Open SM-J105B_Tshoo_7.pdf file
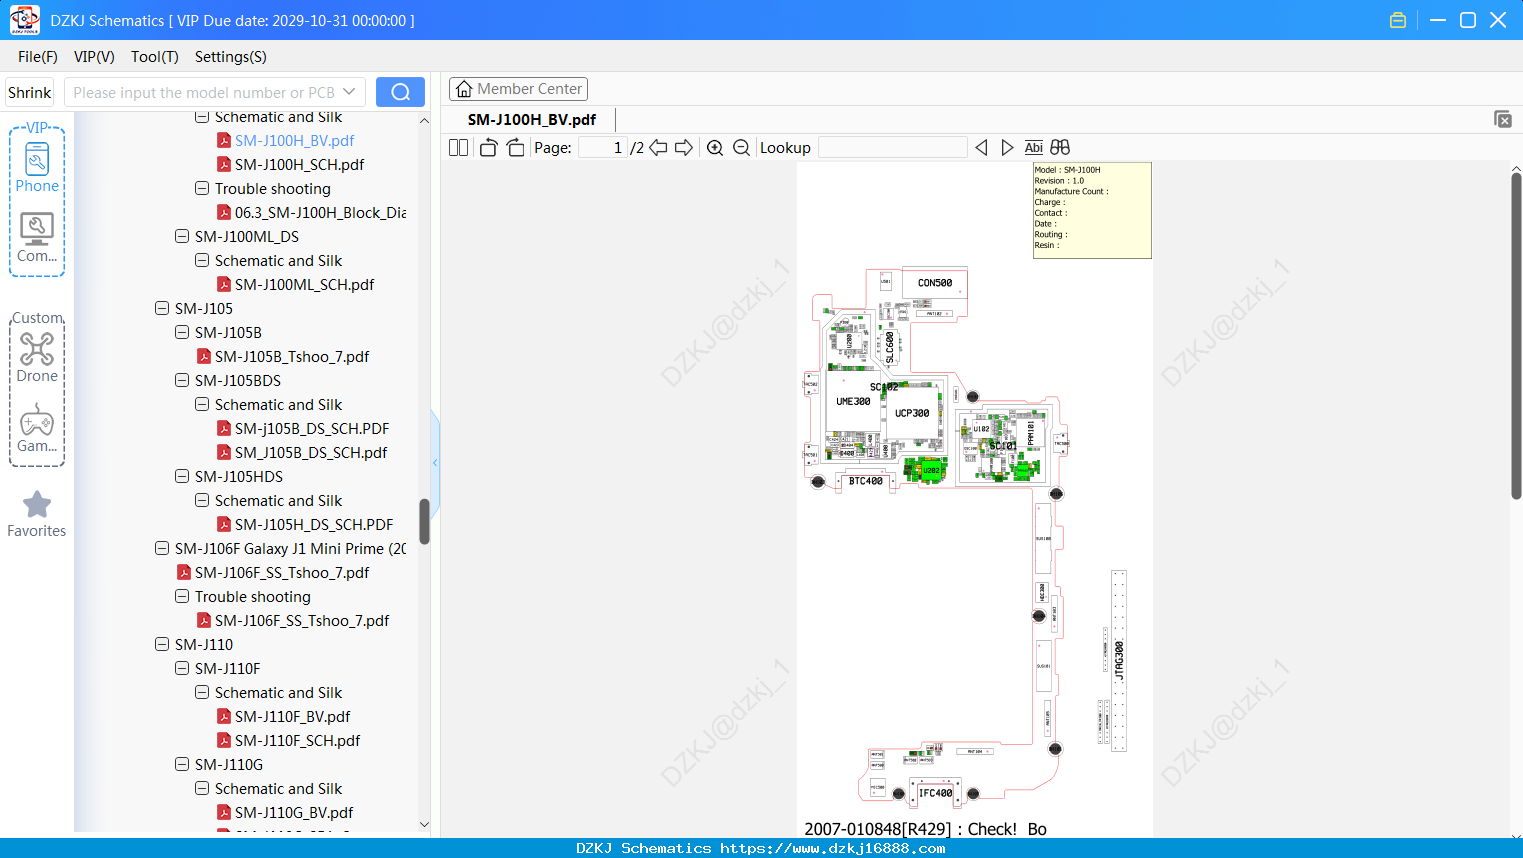Viewport: 1523px width, 858px height. coord(292,356)
